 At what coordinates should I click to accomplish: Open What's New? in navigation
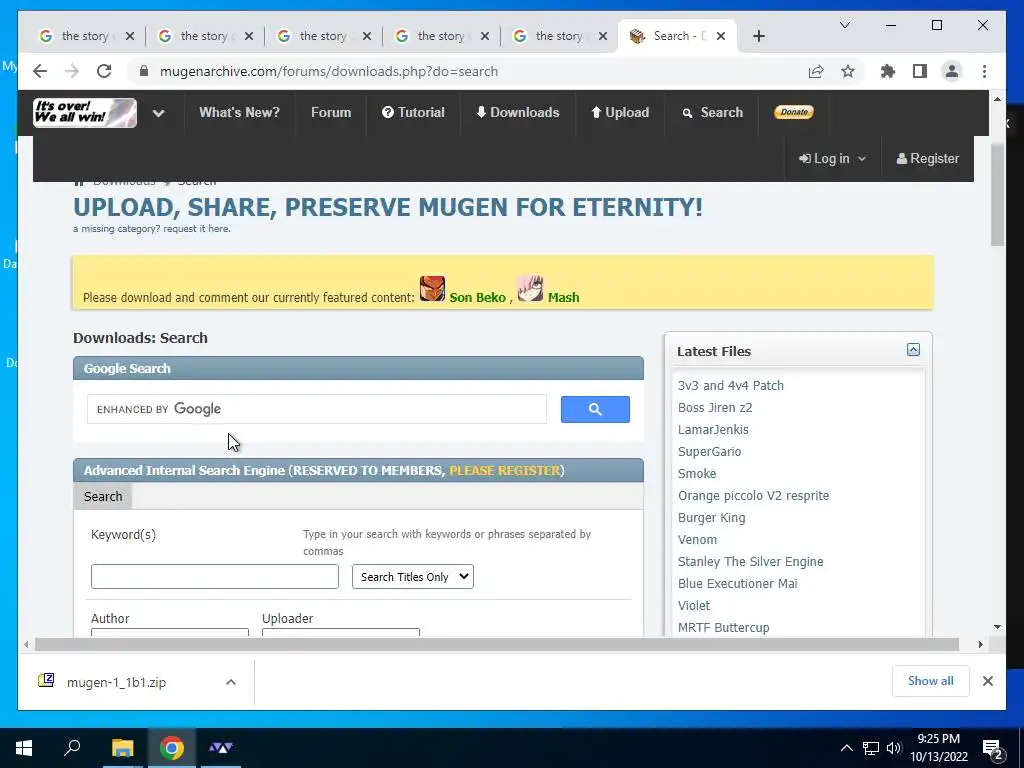point(239,112)
